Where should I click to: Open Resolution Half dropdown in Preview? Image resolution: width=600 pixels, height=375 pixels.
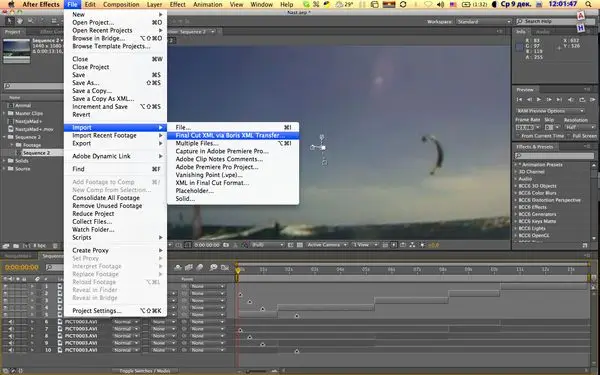tap(580, 127)
